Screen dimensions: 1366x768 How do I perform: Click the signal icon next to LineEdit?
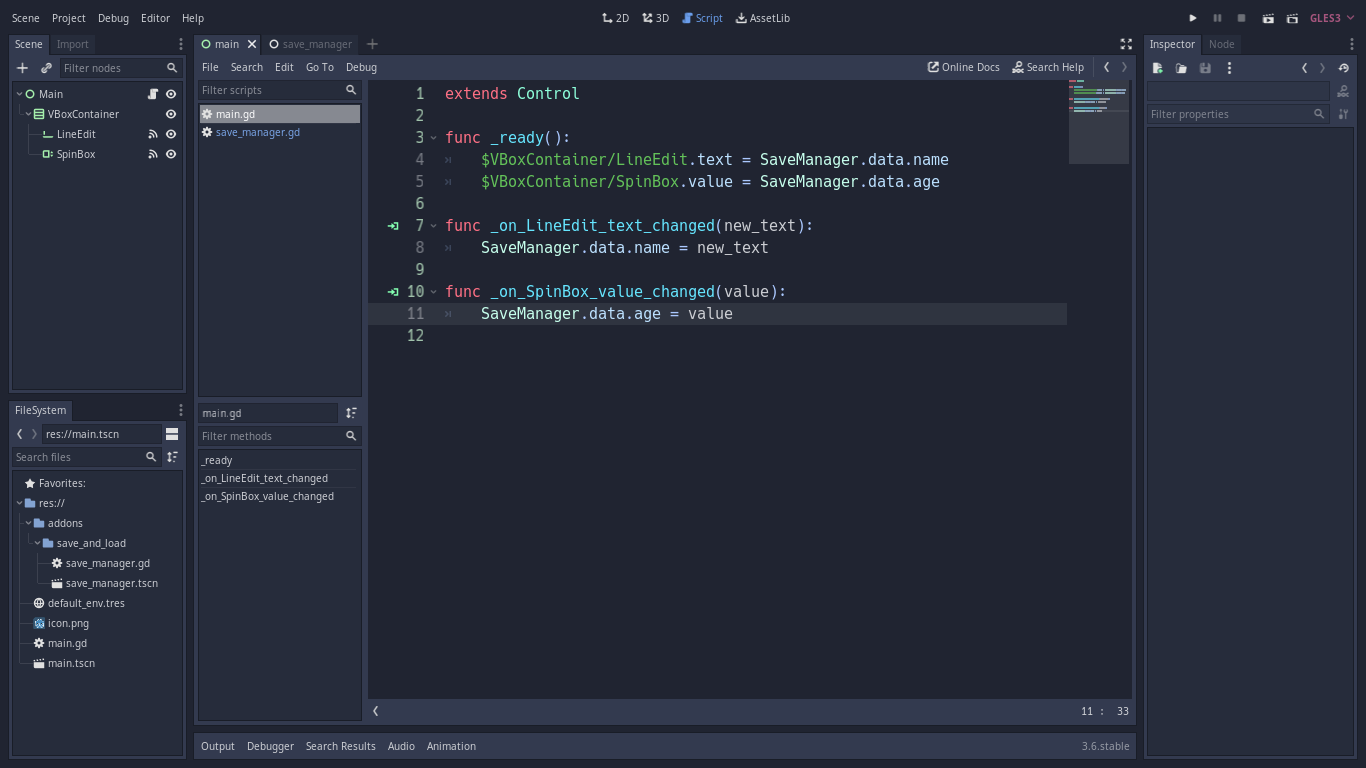tap(153, 134)
